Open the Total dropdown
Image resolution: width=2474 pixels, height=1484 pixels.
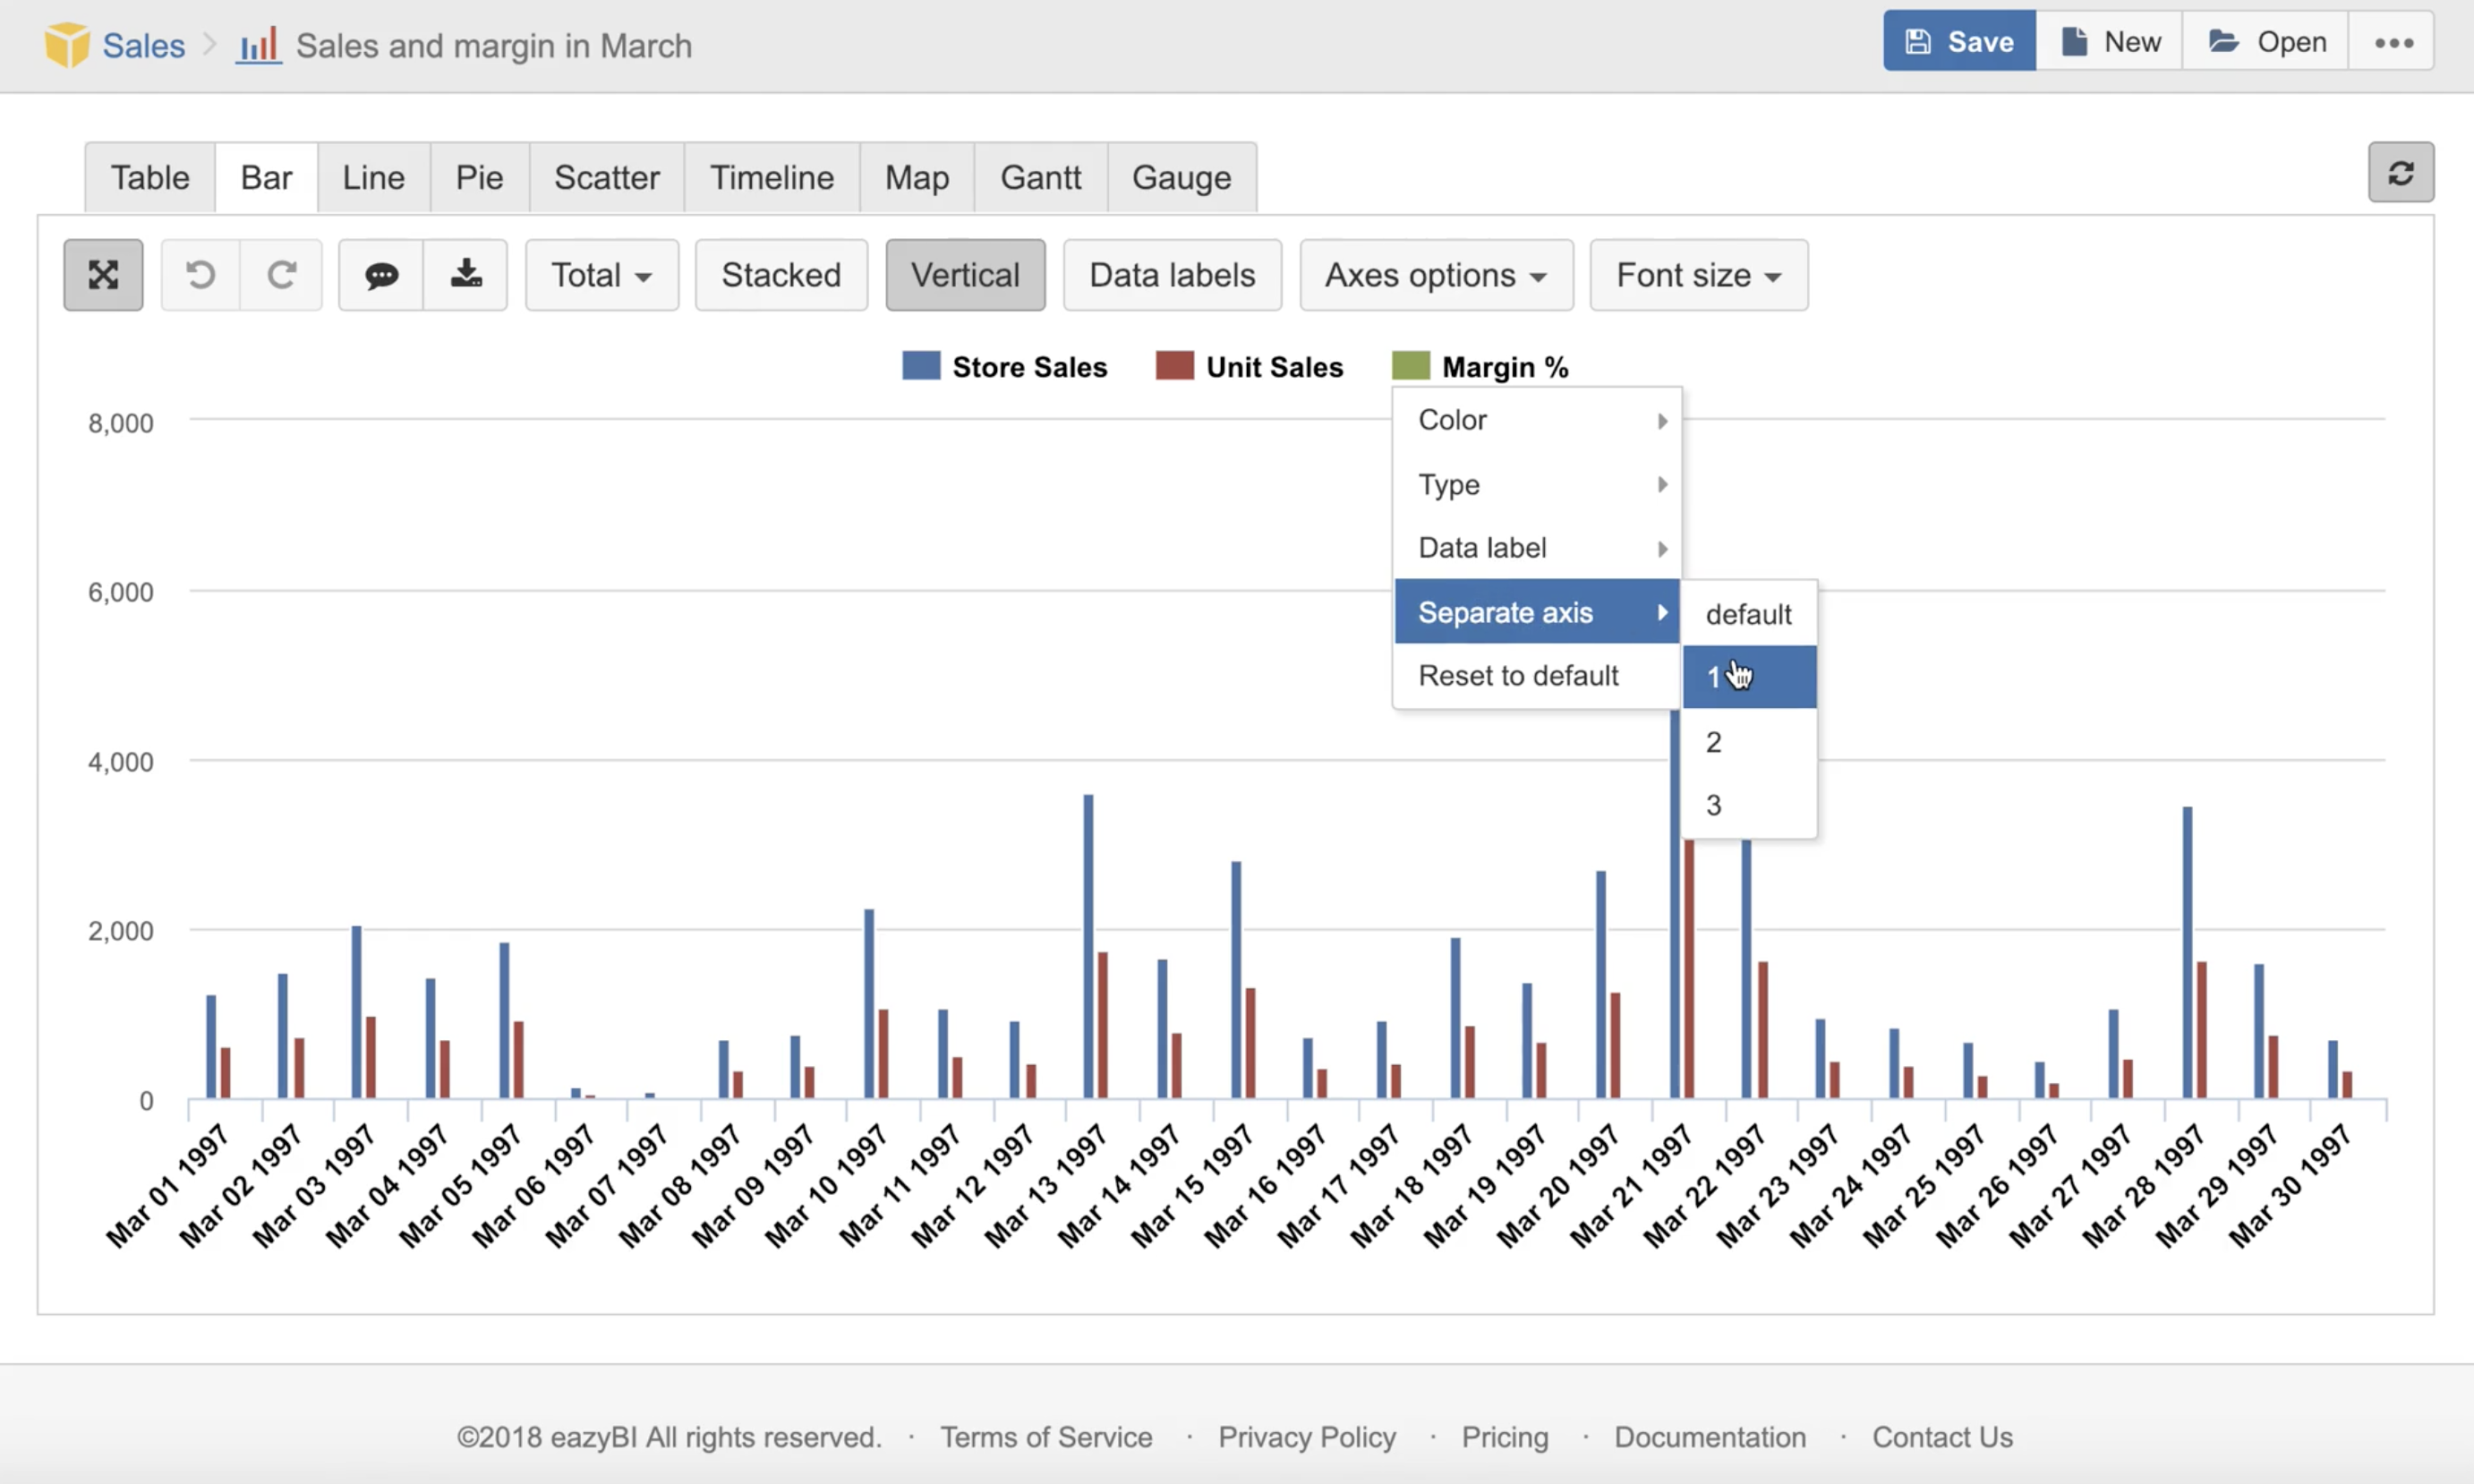[x=601, y=275]
